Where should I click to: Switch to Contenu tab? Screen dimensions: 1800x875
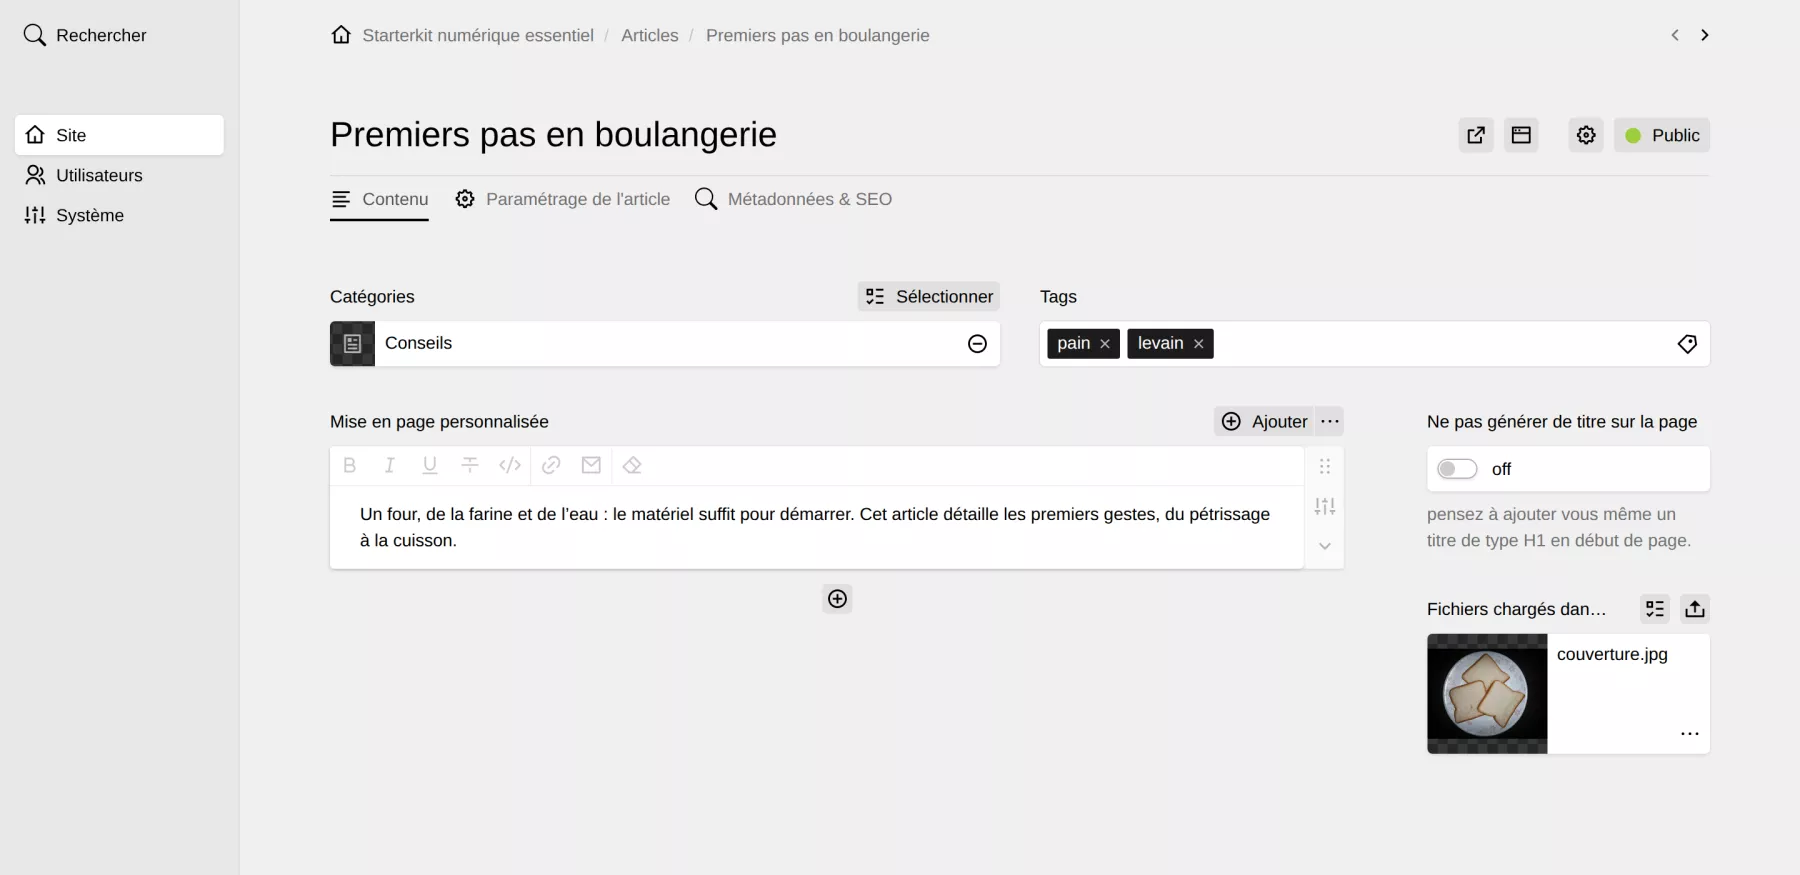point(379,199)
